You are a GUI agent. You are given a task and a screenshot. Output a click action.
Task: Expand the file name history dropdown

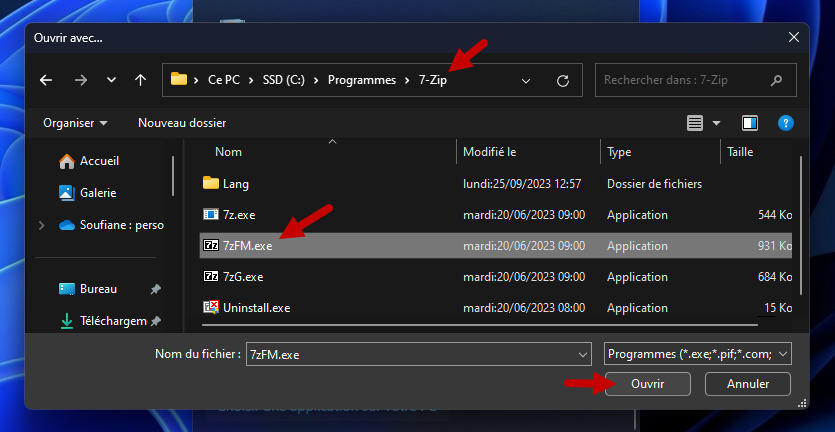(582, 354)
